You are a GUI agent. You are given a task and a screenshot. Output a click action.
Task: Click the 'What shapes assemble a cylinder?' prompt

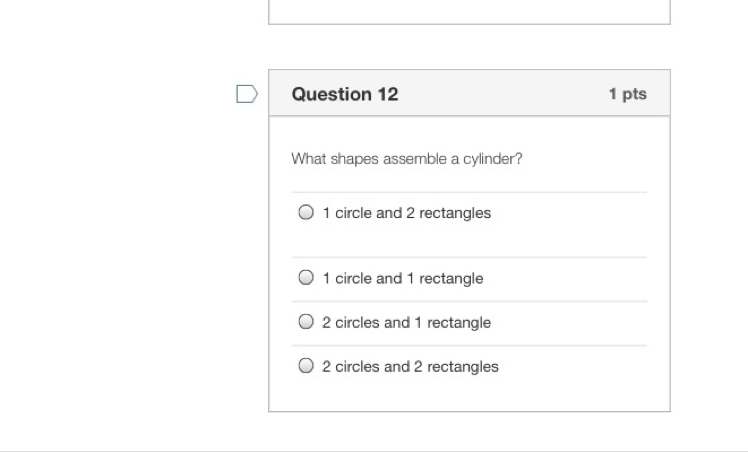pyautogui.click(x=407, y=159)
